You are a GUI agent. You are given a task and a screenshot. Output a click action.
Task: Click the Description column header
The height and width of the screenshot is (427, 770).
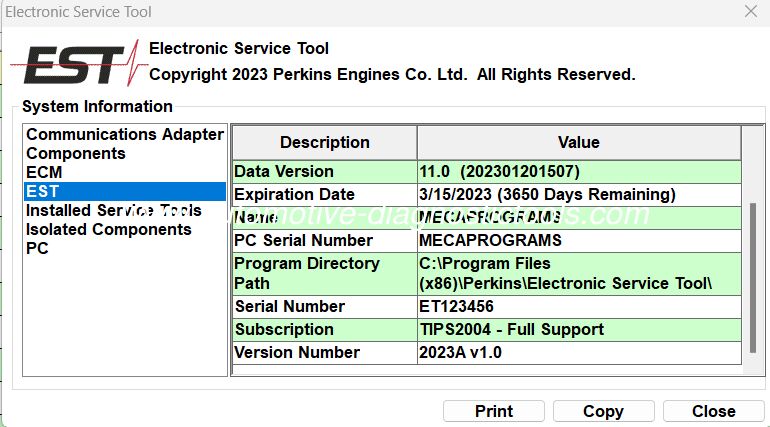point(324,142)
